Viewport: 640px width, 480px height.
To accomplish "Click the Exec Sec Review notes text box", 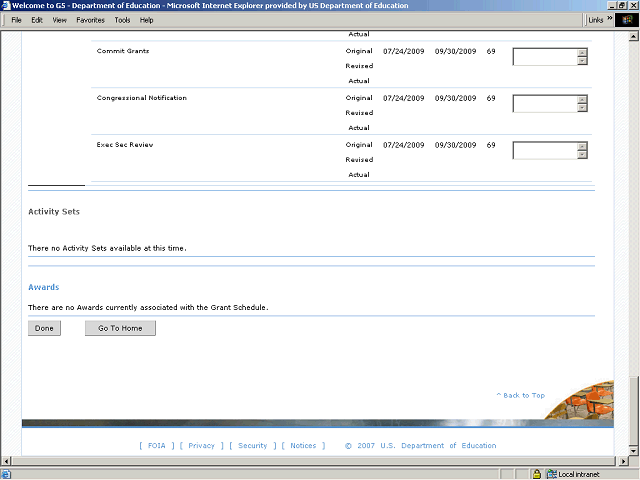I will coord(545,151).
